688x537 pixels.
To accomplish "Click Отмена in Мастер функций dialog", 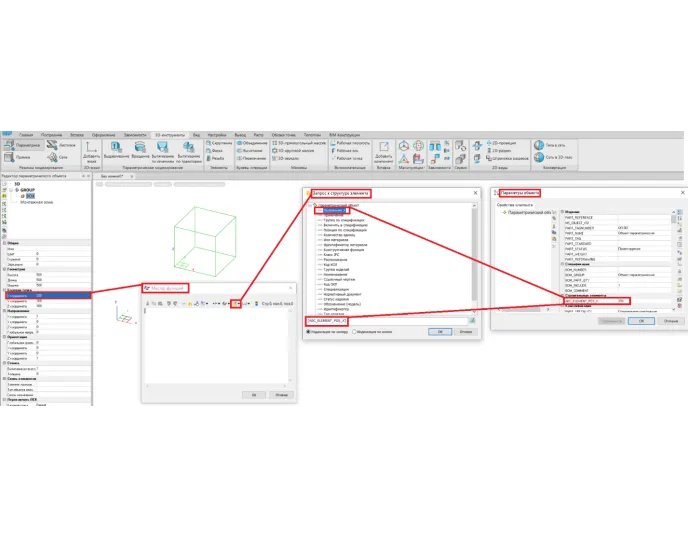I will click(x=281, y=395).
